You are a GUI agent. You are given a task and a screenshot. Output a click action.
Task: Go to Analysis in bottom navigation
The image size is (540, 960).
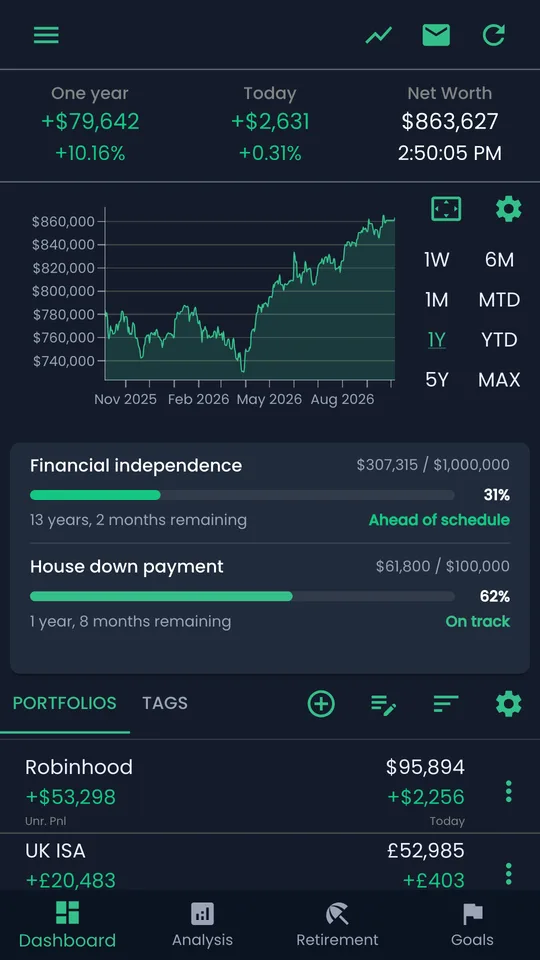point(202,924)
